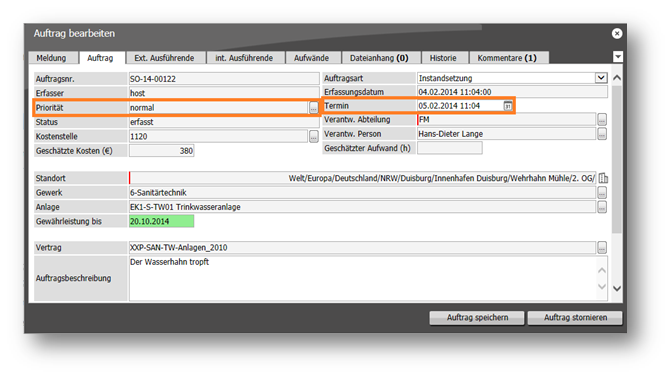Screen dimensions: 670x377
Task: Click the Geschätzte Kosten (€) label
Action: click(74, 151)
